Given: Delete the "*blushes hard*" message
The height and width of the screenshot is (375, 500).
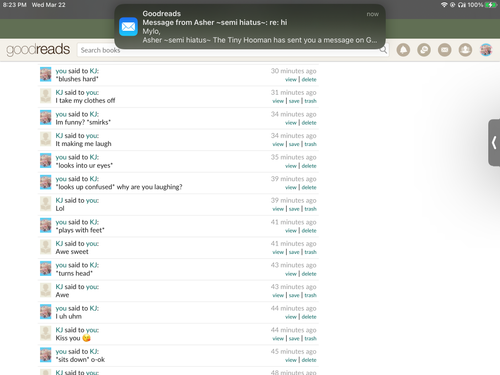Looking at the screenshot, I should click(309, 79).
